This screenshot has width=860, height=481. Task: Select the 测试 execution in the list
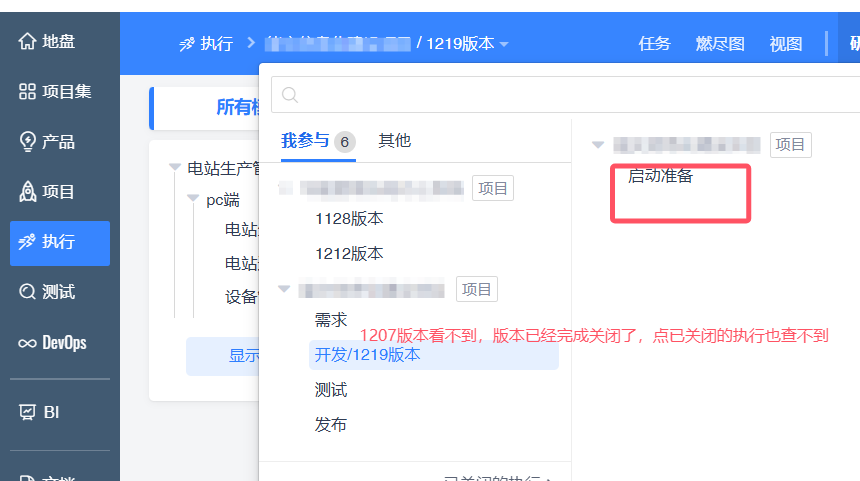pyautogui.click(x=331, y=390)
